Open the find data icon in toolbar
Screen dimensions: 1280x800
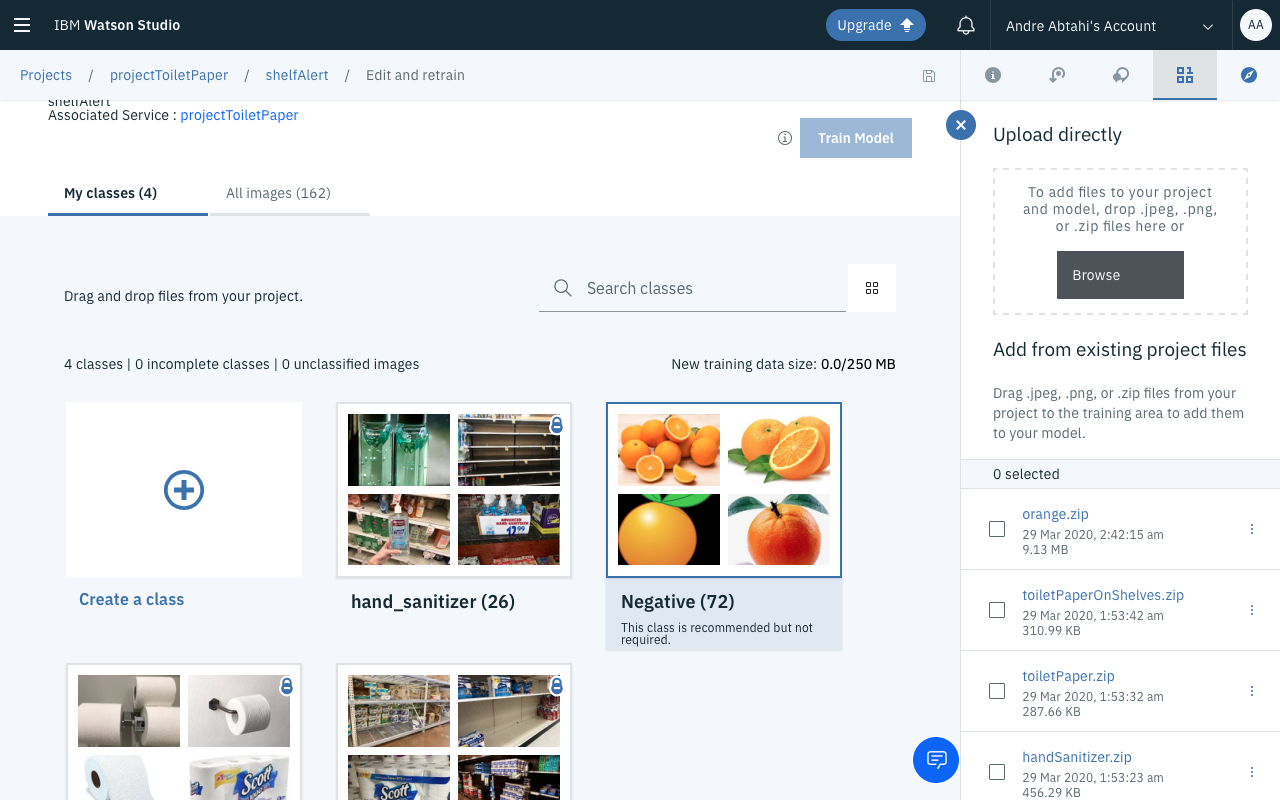[1057, 75]
